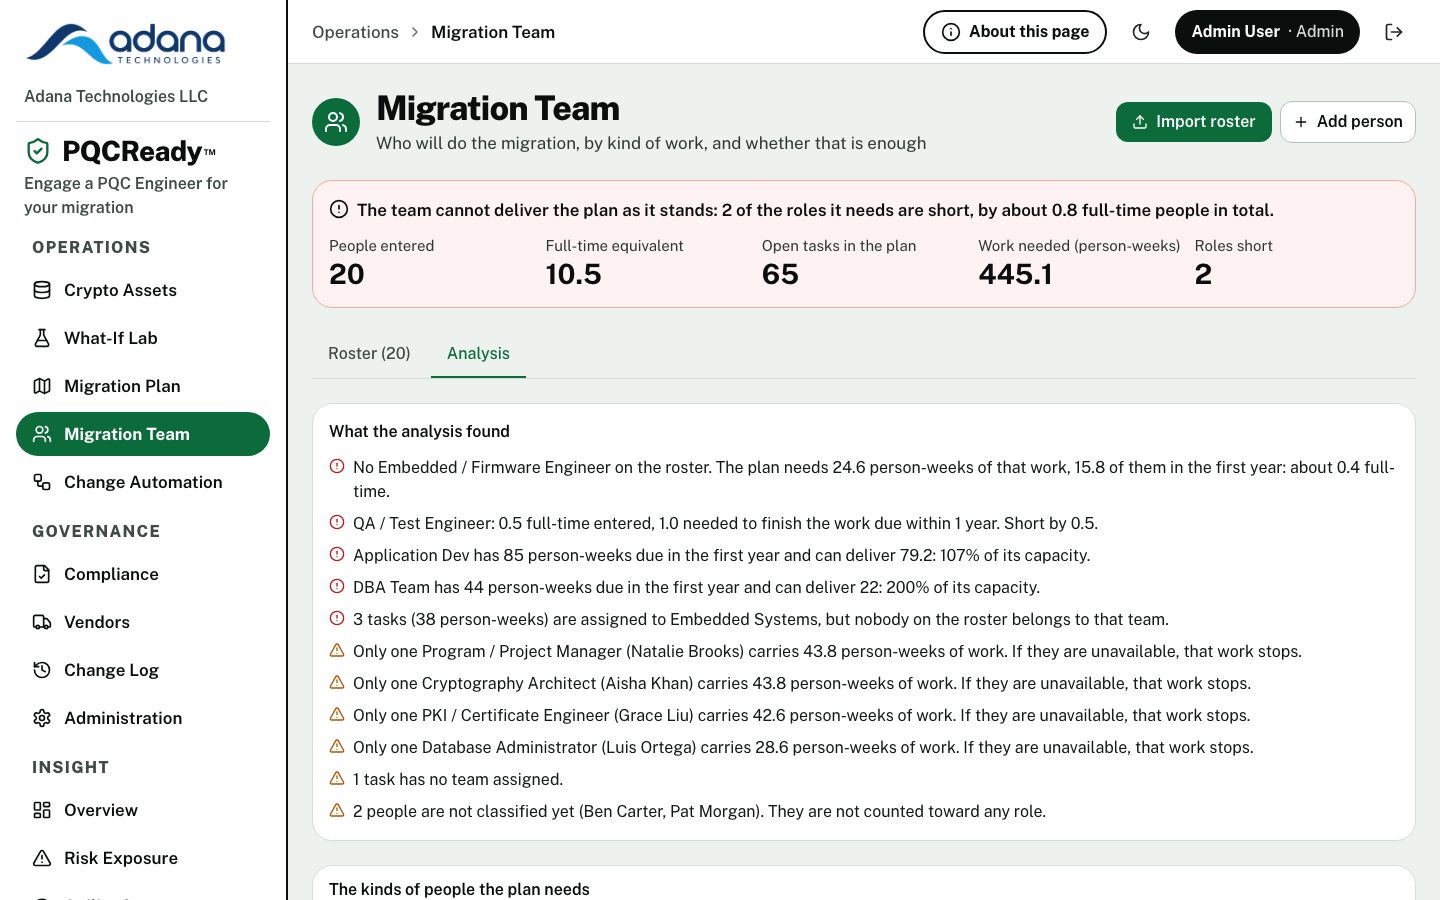Click the Compliance document icon
Screen dimensions: 1440x900
(42, 574)
